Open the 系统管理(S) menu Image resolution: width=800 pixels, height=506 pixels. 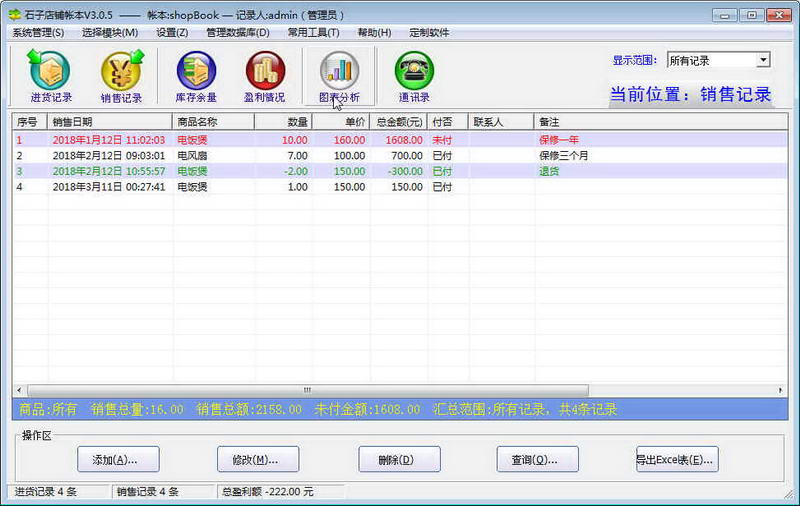coord(38,32)
